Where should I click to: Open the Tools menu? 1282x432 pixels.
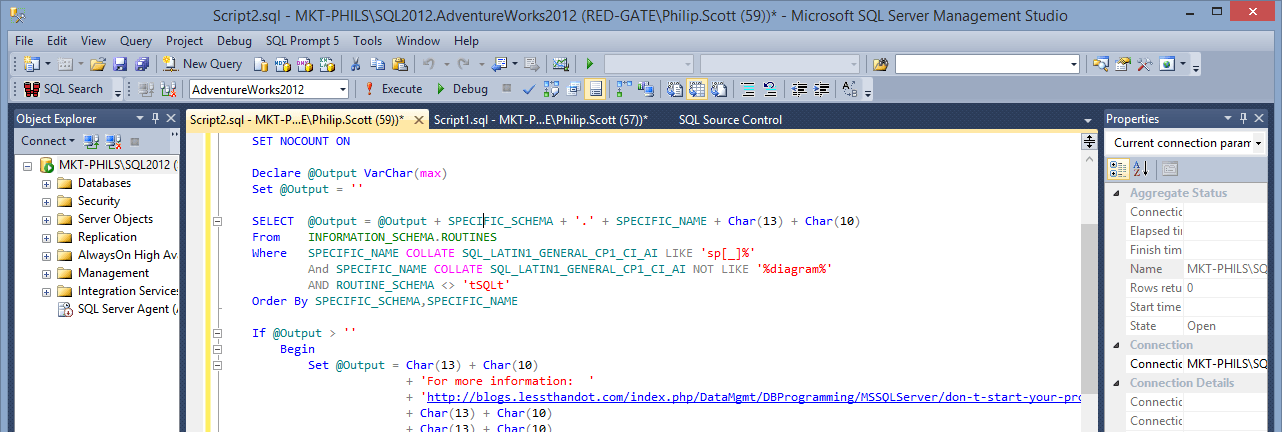[x=367, y=41]
